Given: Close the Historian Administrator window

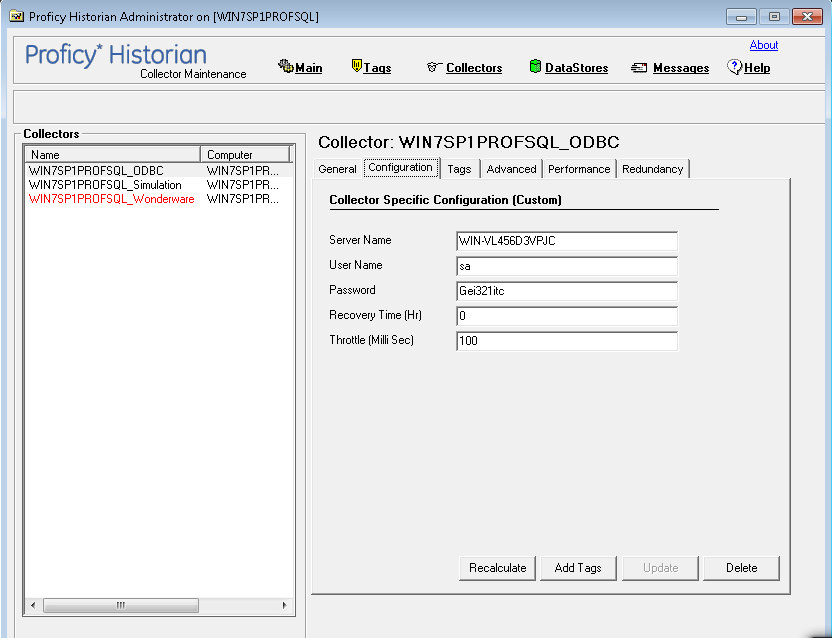Looking at the screenshot, I should click(807, 17).
